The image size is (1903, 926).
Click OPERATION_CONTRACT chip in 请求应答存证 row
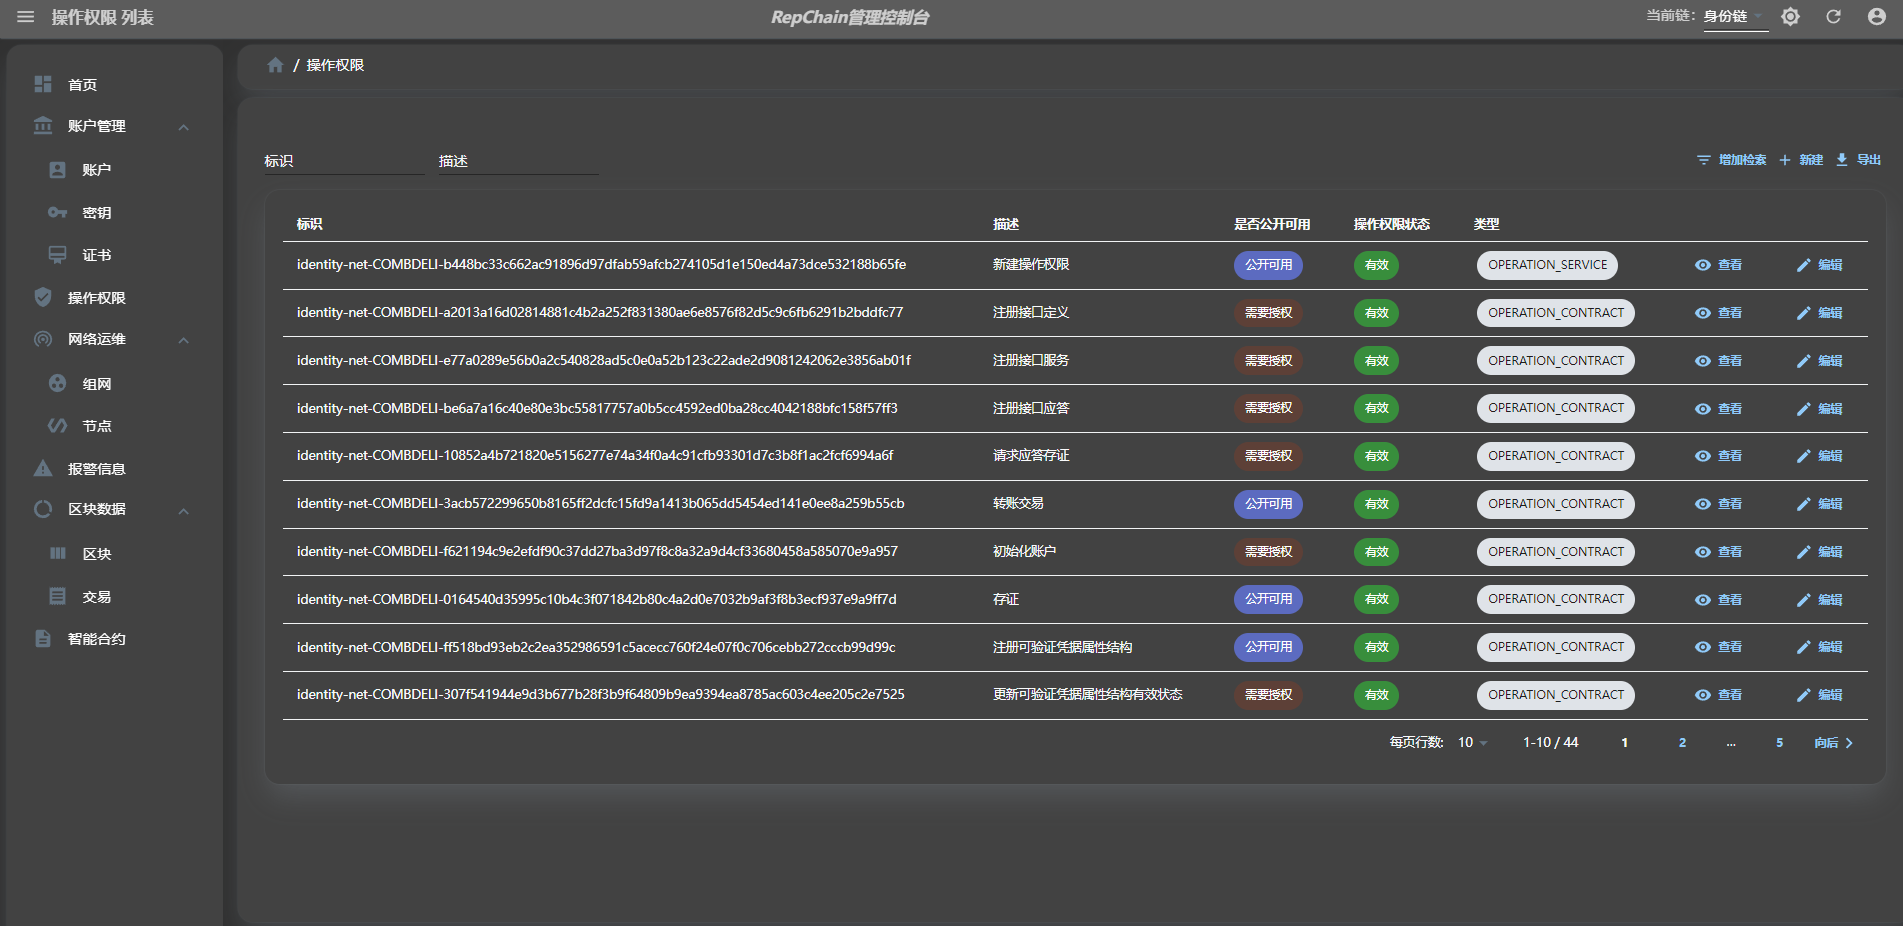click(1555, 456)
